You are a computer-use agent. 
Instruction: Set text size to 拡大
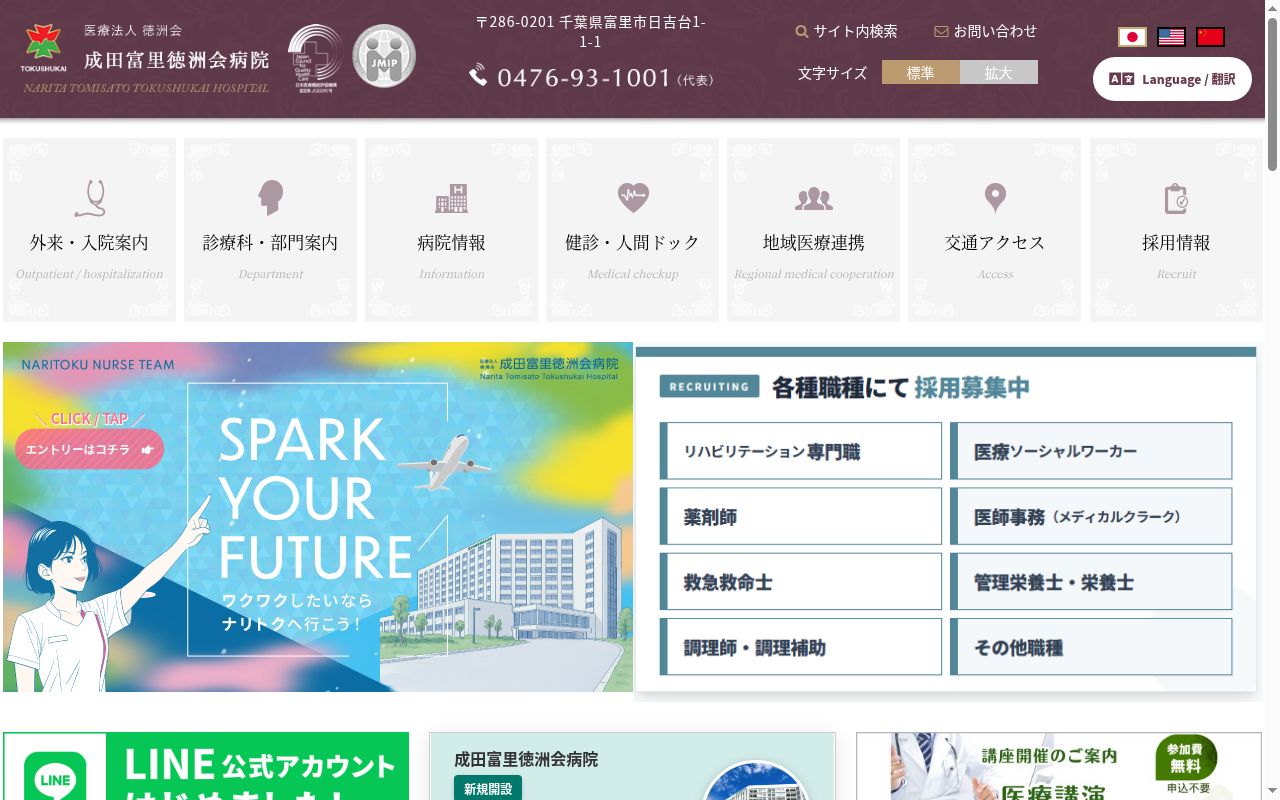[x=999, y=72]
